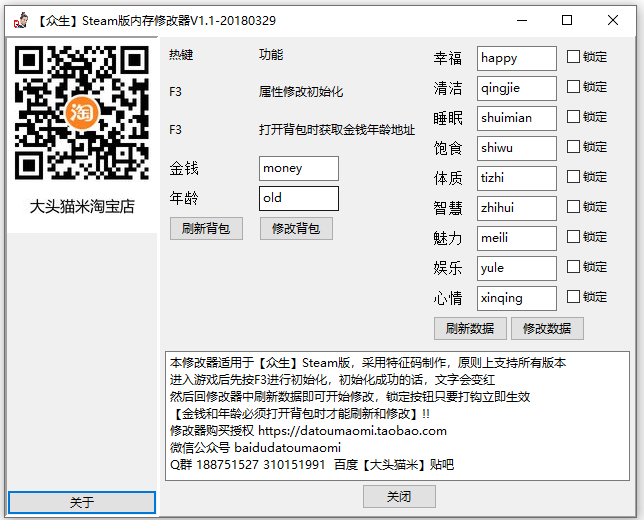Click the 清洁 qingjie input field
Viewport: 644px width, 520px height.
pyautogui.click(x=517, y=88)
